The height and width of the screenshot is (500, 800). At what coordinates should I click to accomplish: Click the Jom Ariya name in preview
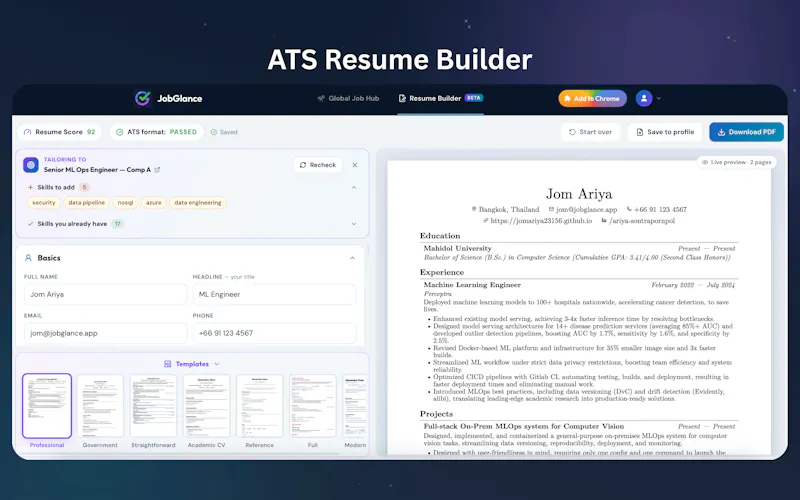(579, 194)
